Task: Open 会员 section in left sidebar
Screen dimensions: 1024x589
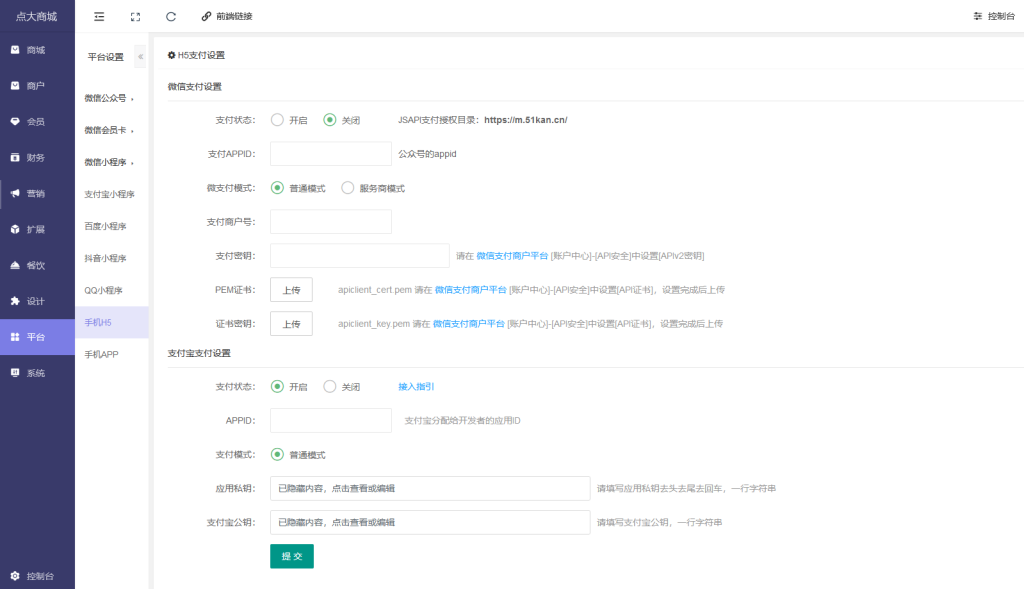Action: coord(36,122)
